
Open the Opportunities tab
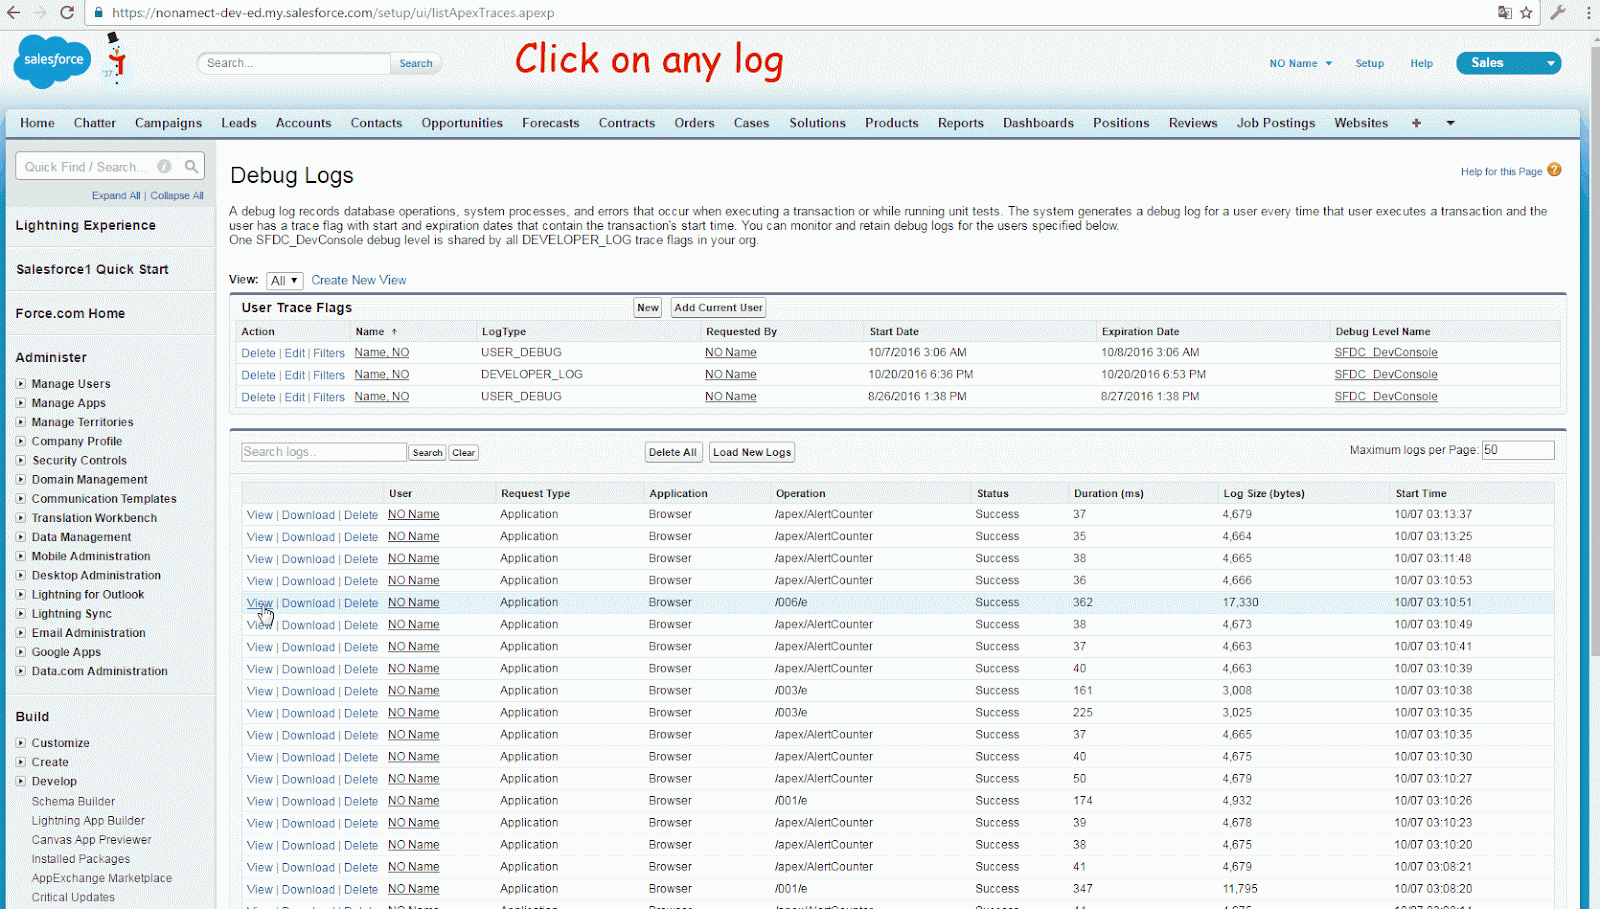[462, 123]
